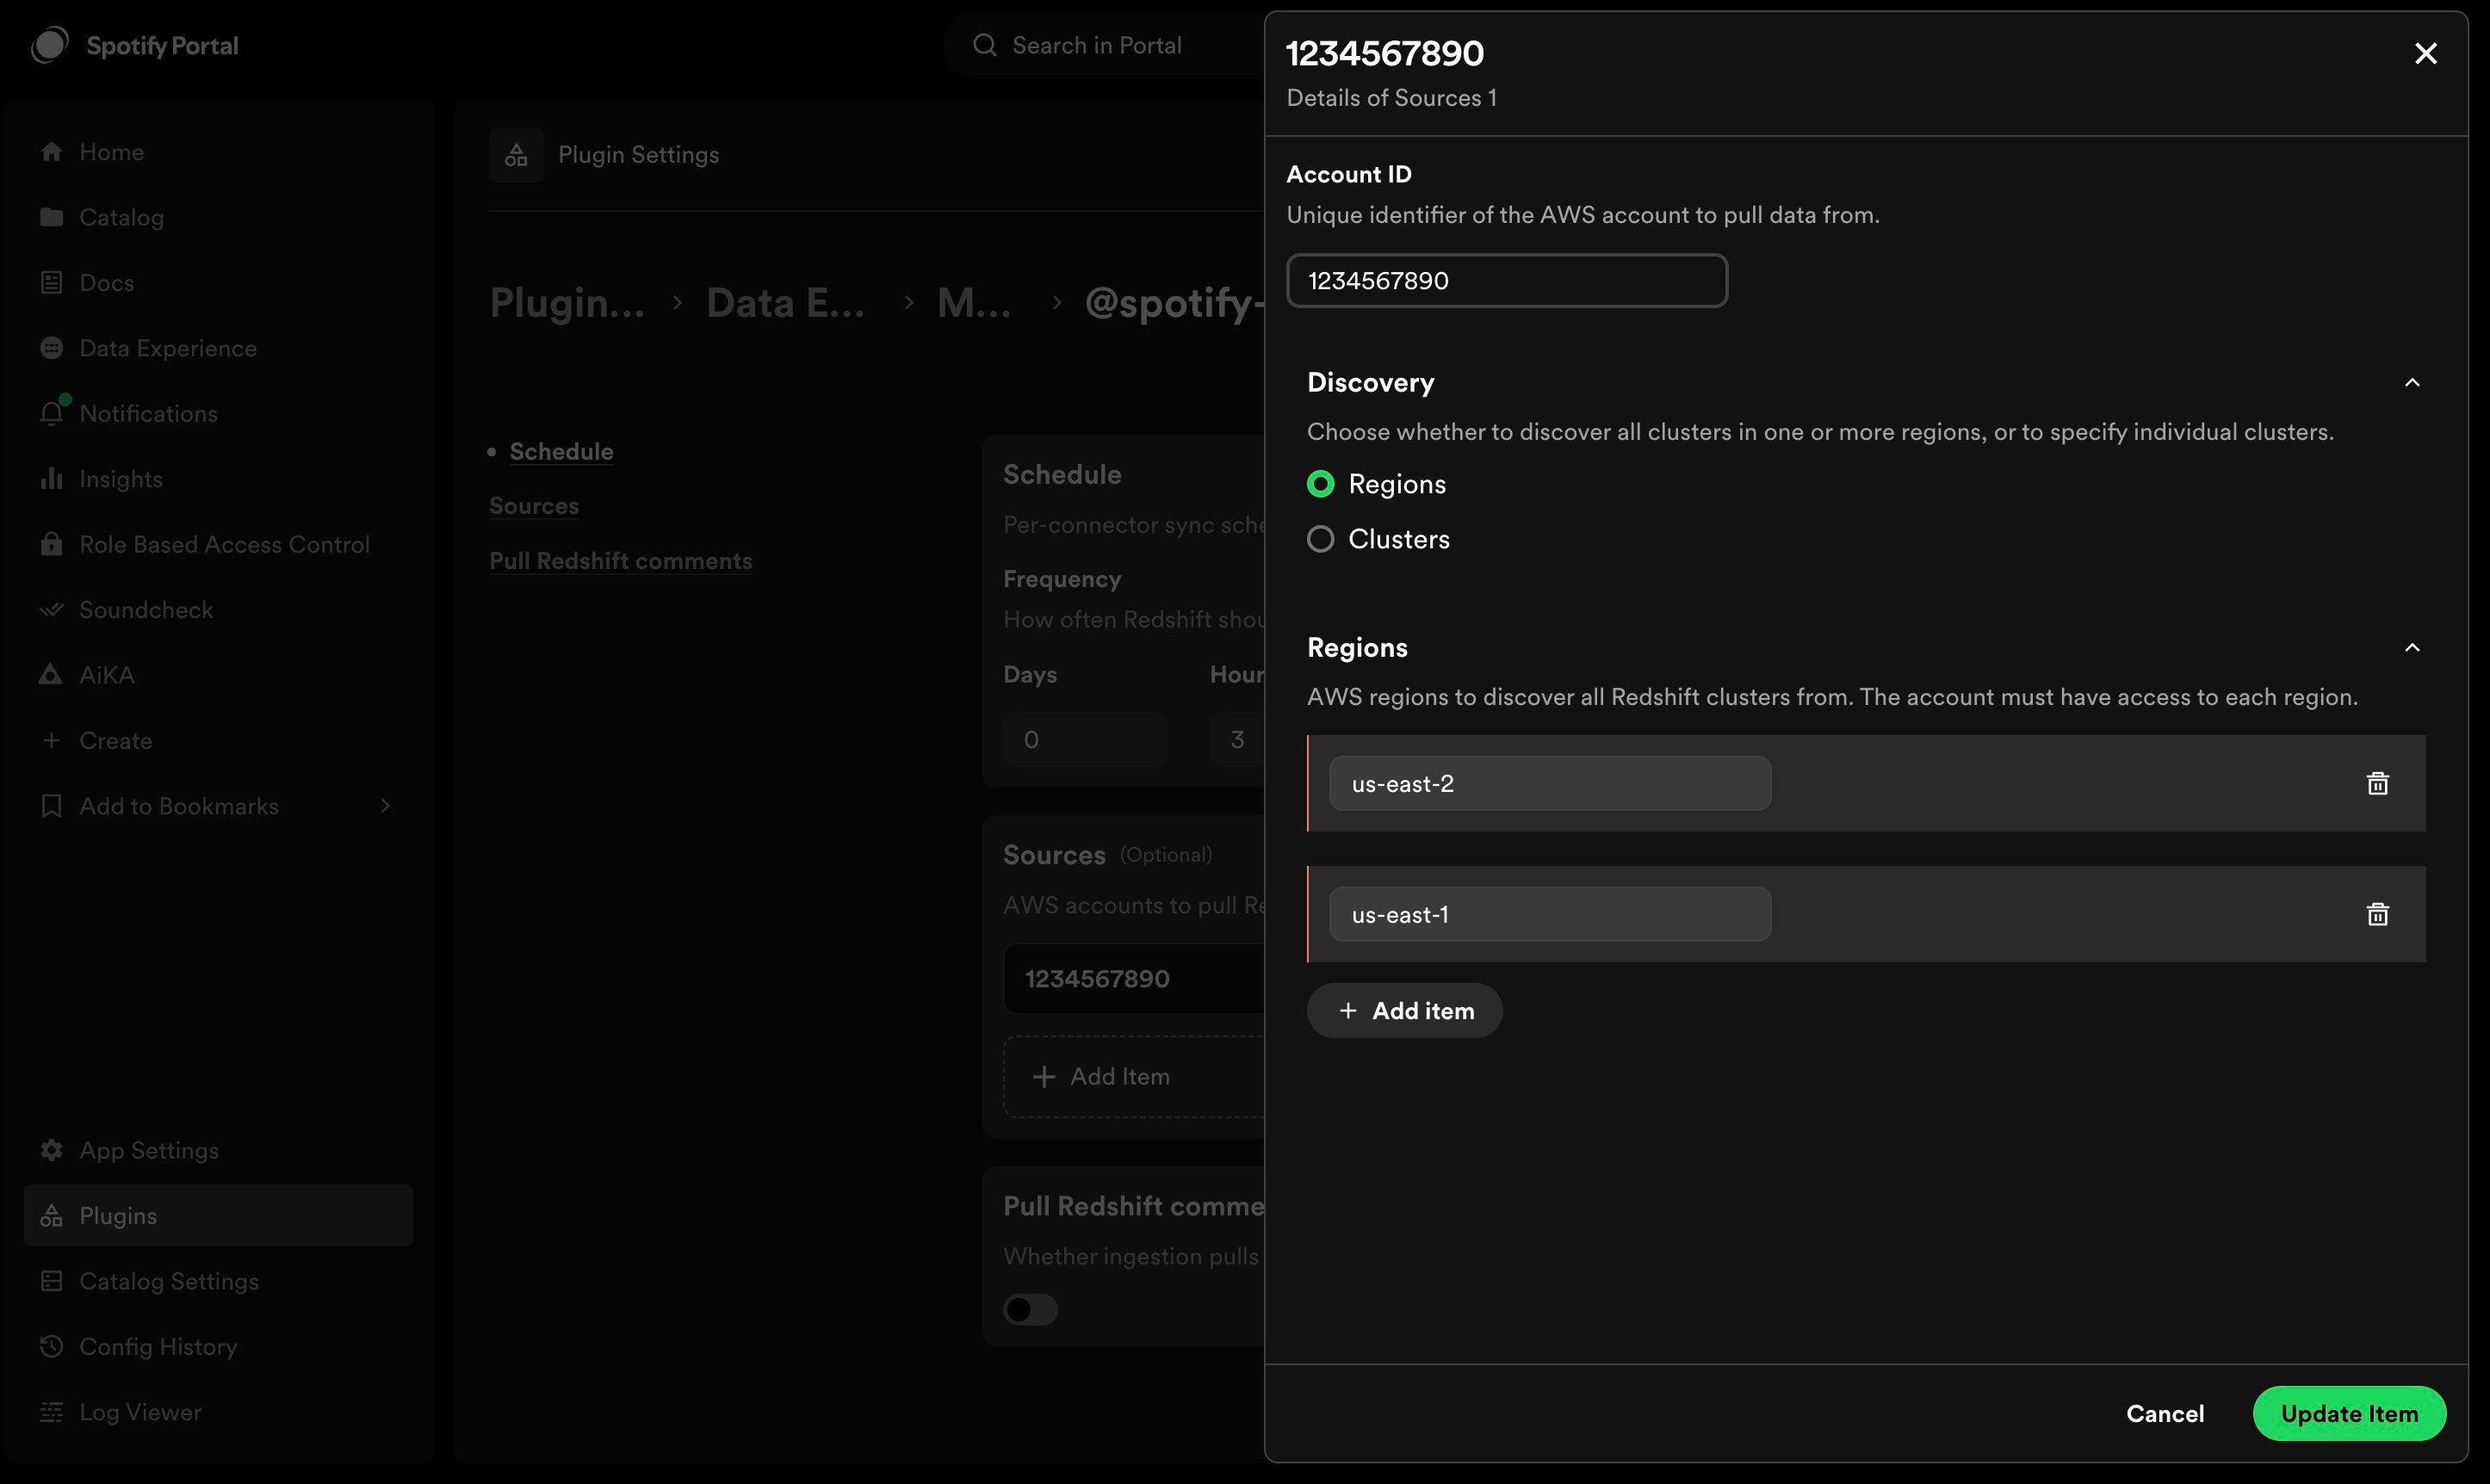Click the Data E... breadcrumb
This screenshot has width=2490, height=1484.
tap(786, 303)
